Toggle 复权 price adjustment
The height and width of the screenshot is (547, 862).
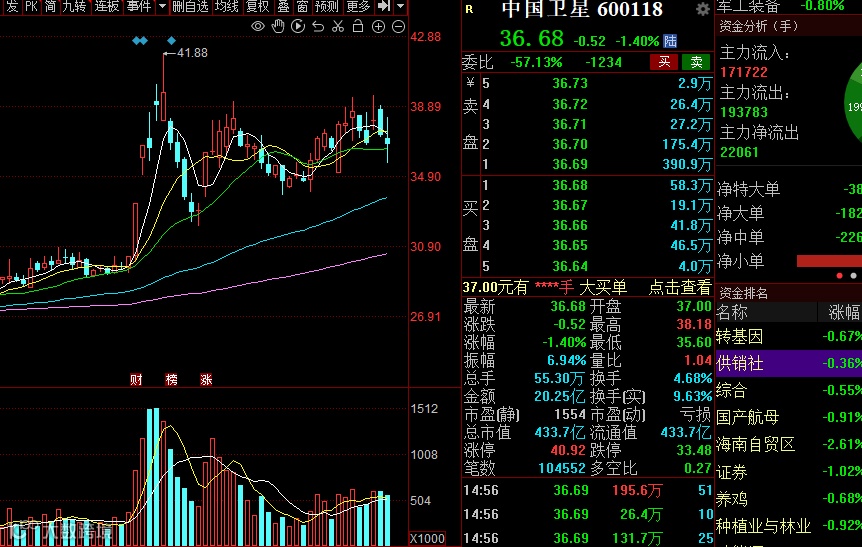(x=257, y=7)
